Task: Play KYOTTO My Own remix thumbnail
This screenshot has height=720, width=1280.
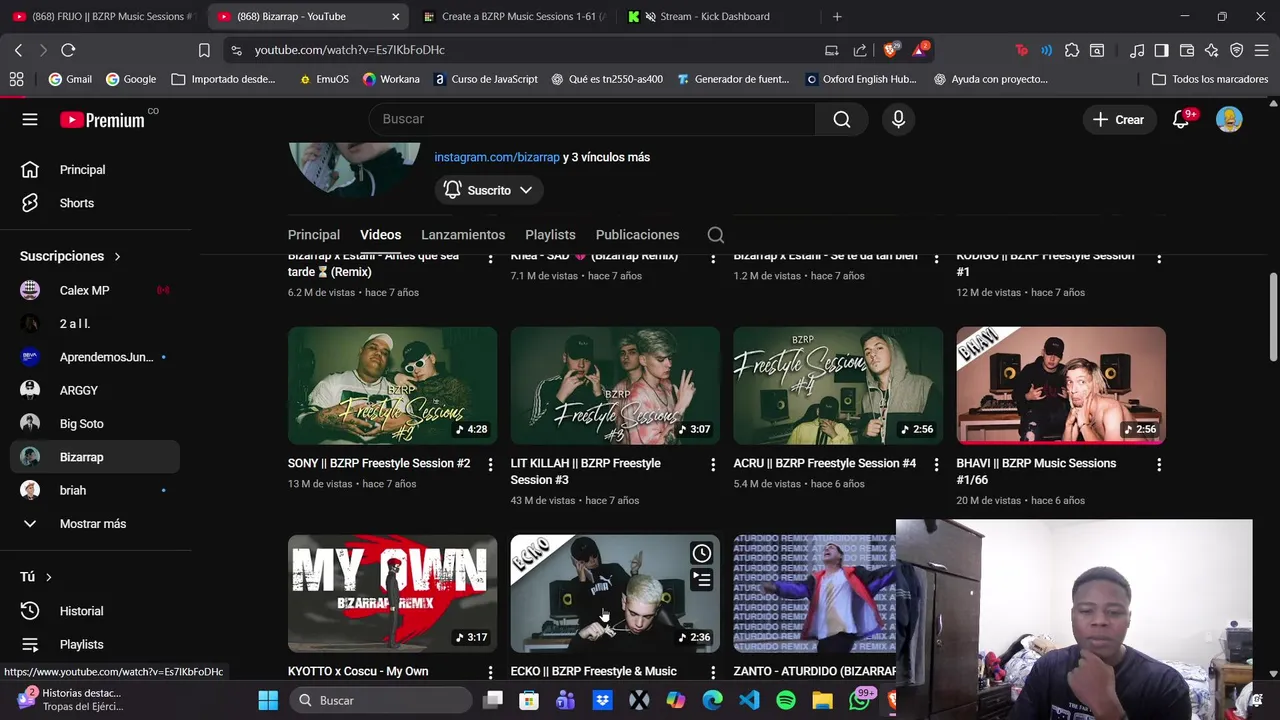Action: pyautogui.click(x=392, y=593)
